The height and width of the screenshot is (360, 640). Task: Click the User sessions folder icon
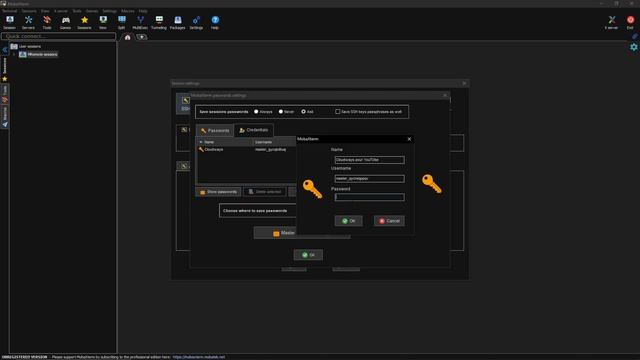[x=14, y=46]
